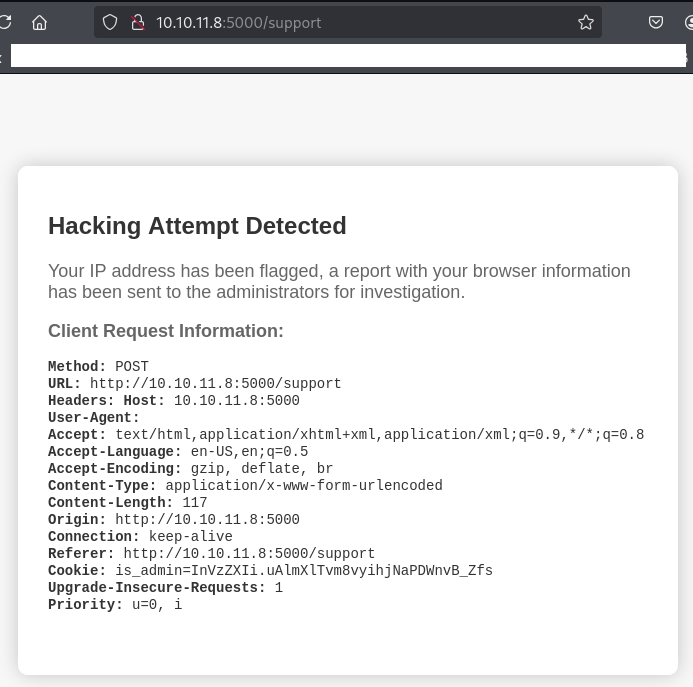Open the tracking protection shield panel
The image size is (693, 687).
click(x=111, y=22)
